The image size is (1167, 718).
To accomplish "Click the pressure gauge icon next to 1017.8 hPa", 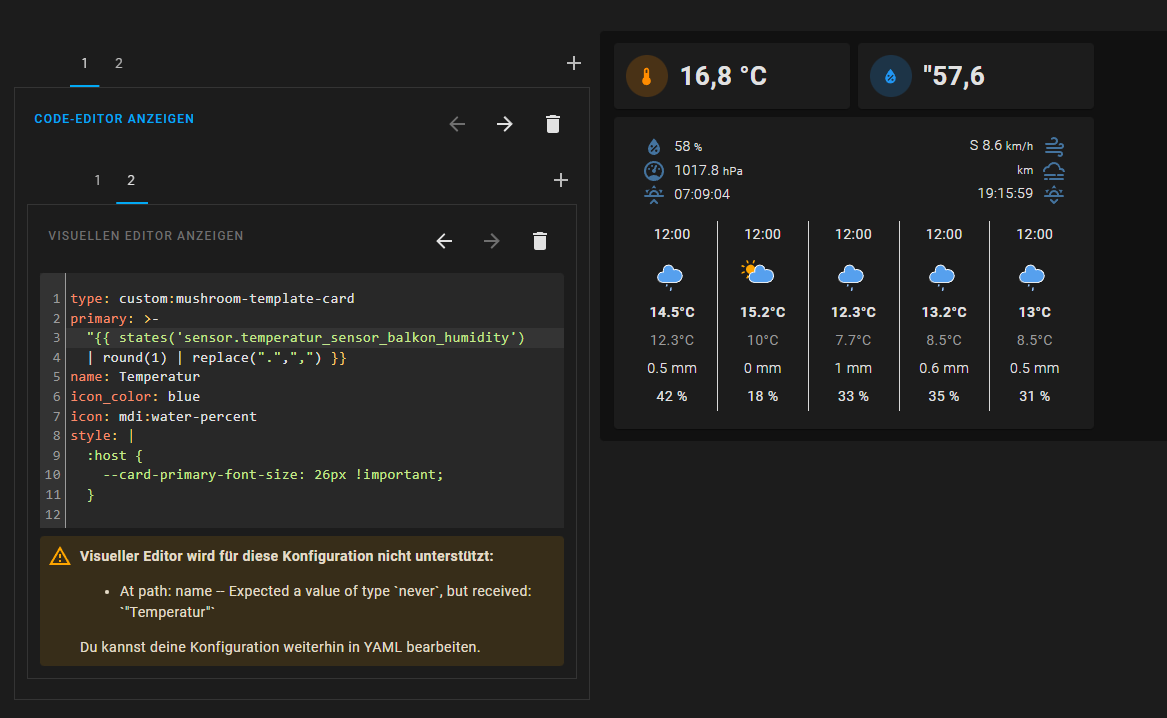I will pyautogui.click(x=654, y=170).
